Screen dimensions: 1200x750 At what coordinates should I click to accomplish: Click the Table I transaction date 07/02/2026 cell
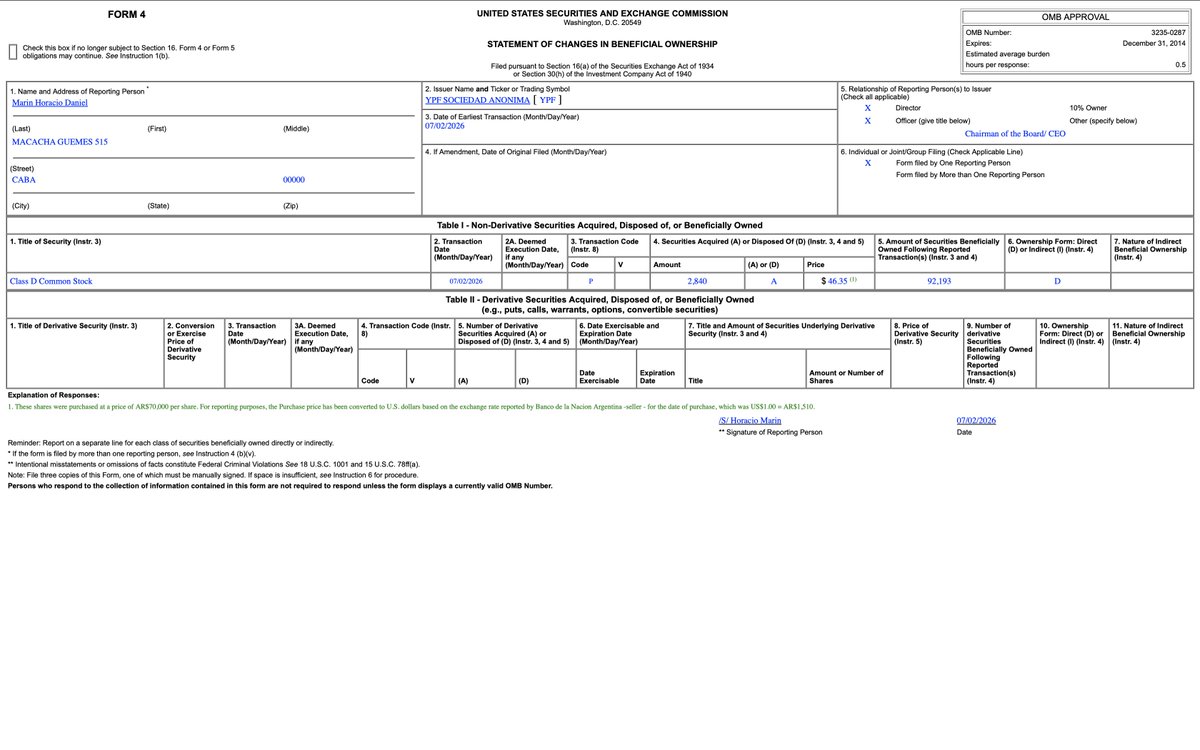466,282
